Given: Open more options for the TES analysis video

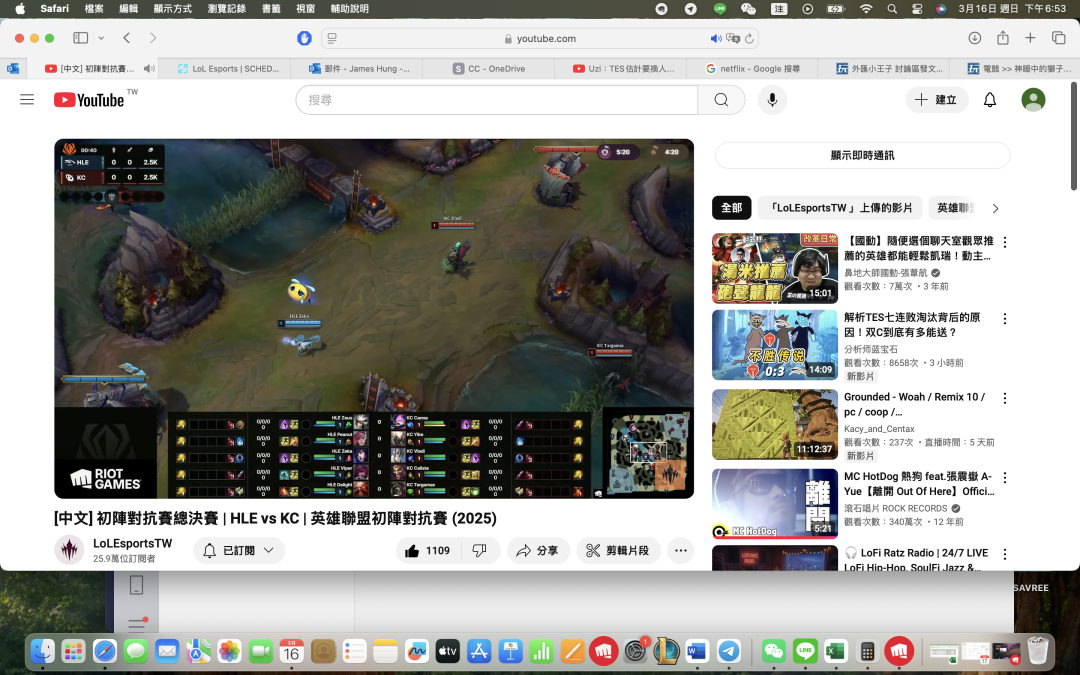Looking at the screenshot, I should (x=1005, y=319).
